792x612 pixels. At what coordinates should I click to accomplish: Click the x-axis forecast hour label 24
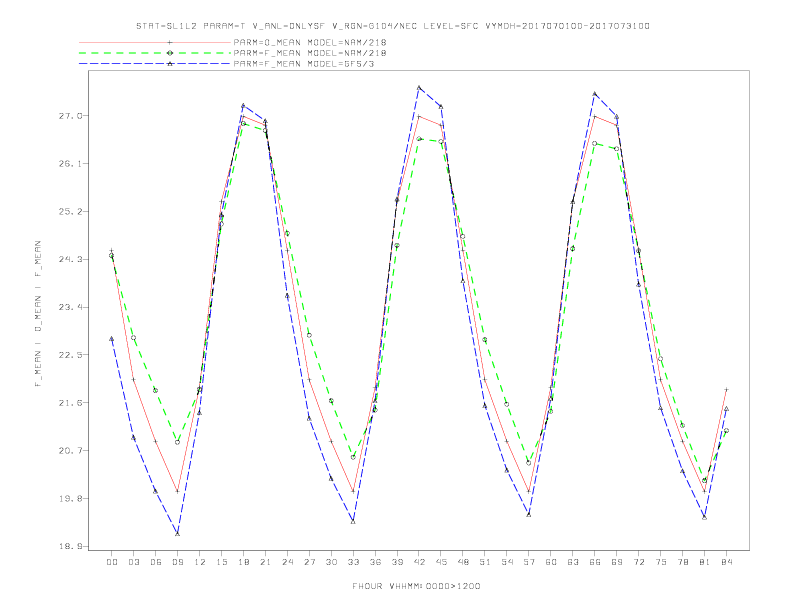[x=287, y=562]
